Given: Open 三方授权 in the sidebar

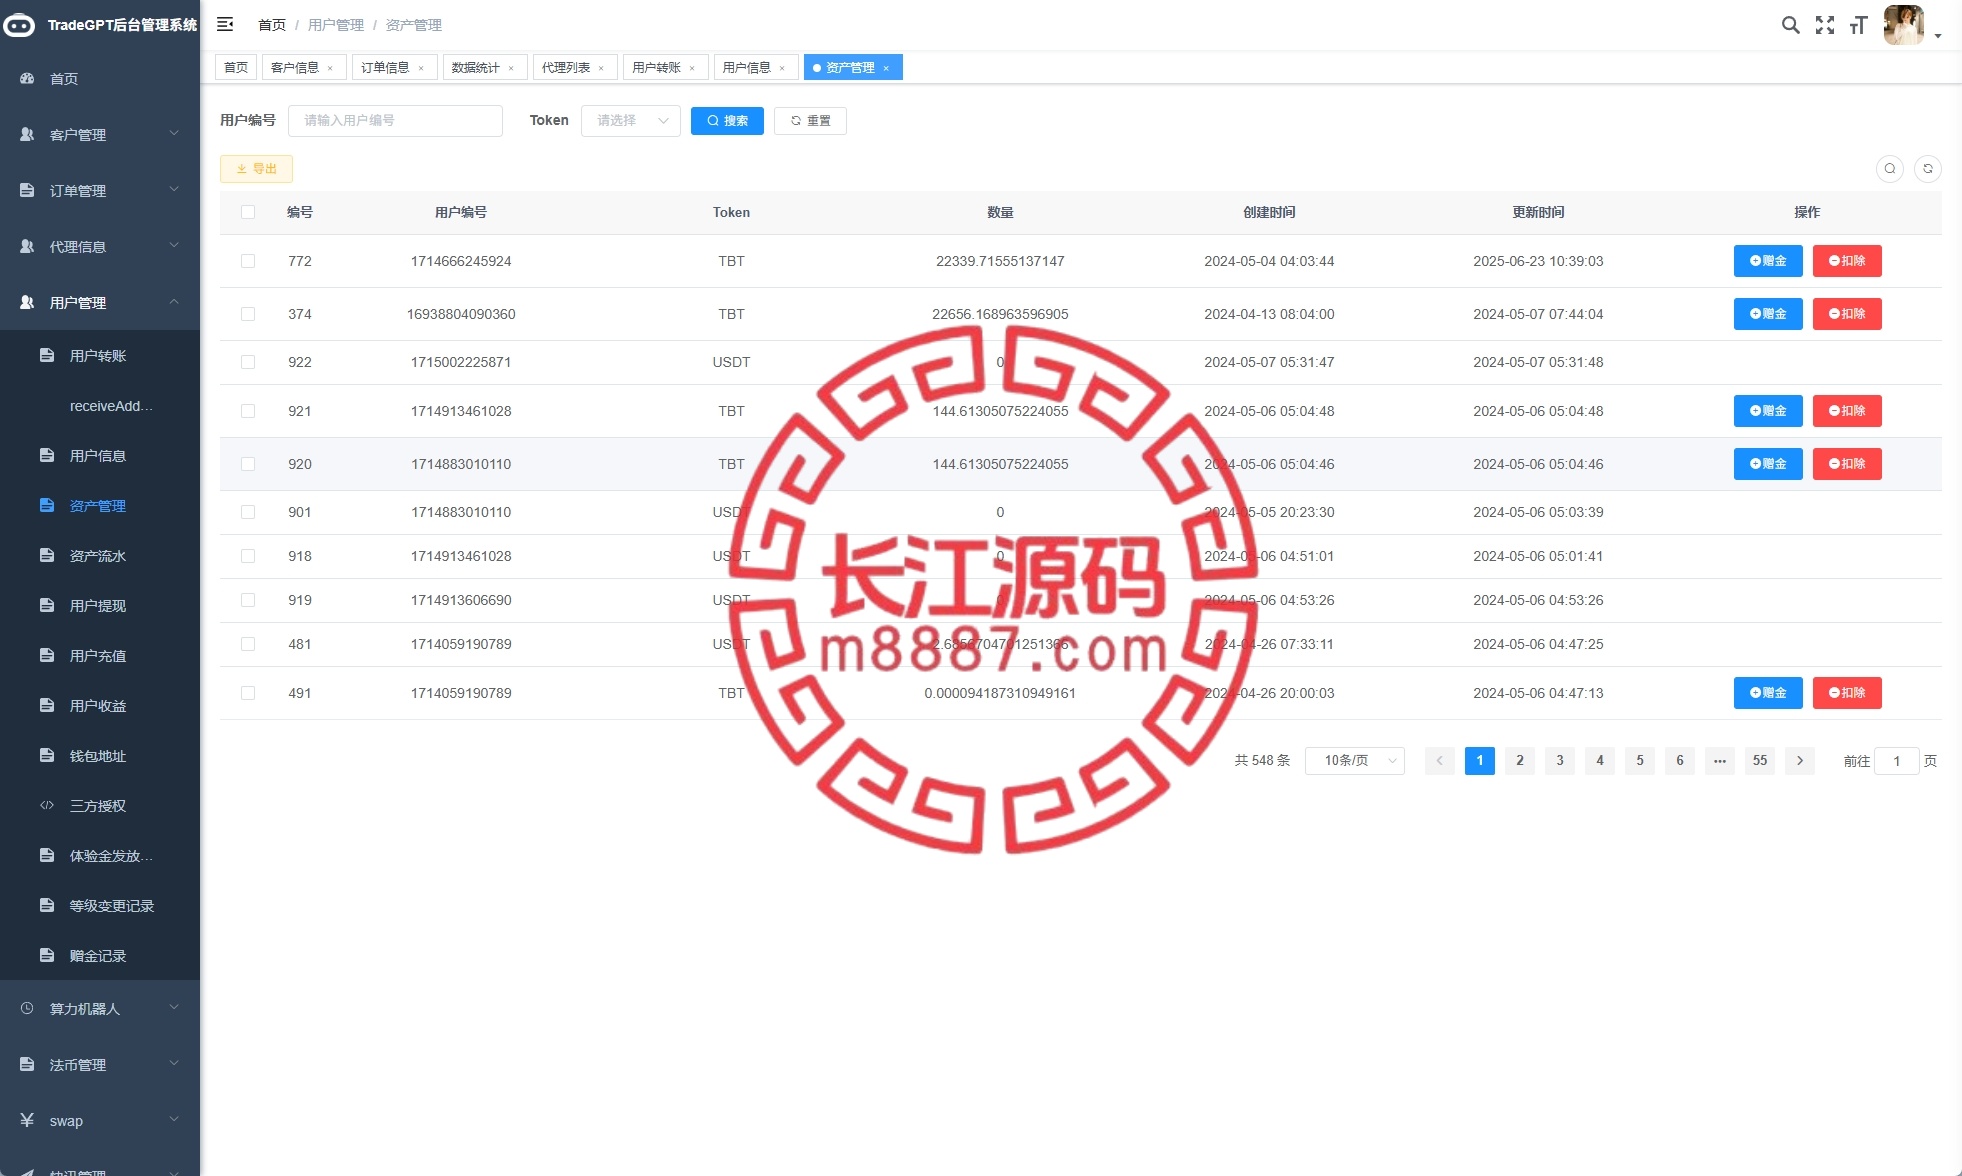Looking at the screenshot, I should coord(100,806).
